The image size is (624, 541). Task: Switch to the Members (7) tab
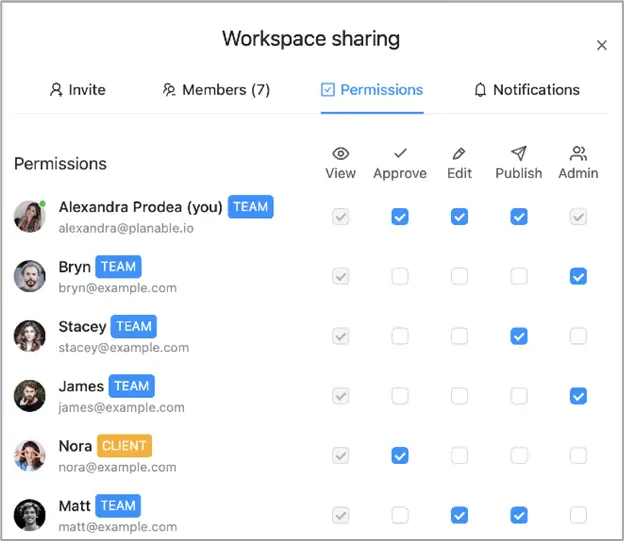216,90
